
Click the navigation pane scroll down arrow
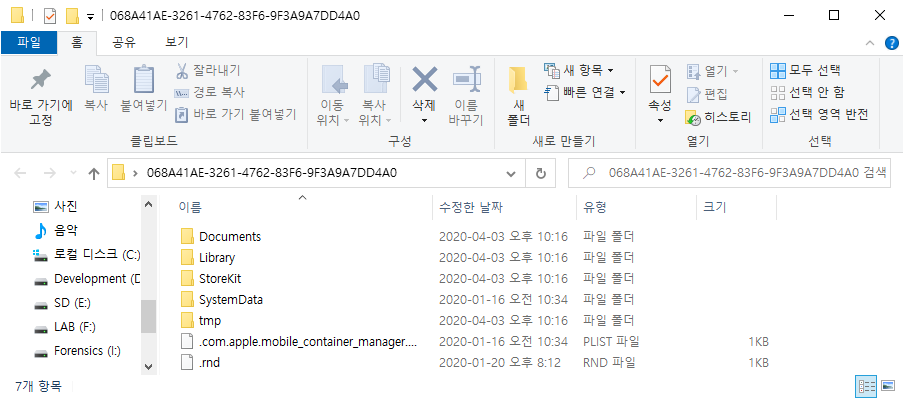pos(148,366)
